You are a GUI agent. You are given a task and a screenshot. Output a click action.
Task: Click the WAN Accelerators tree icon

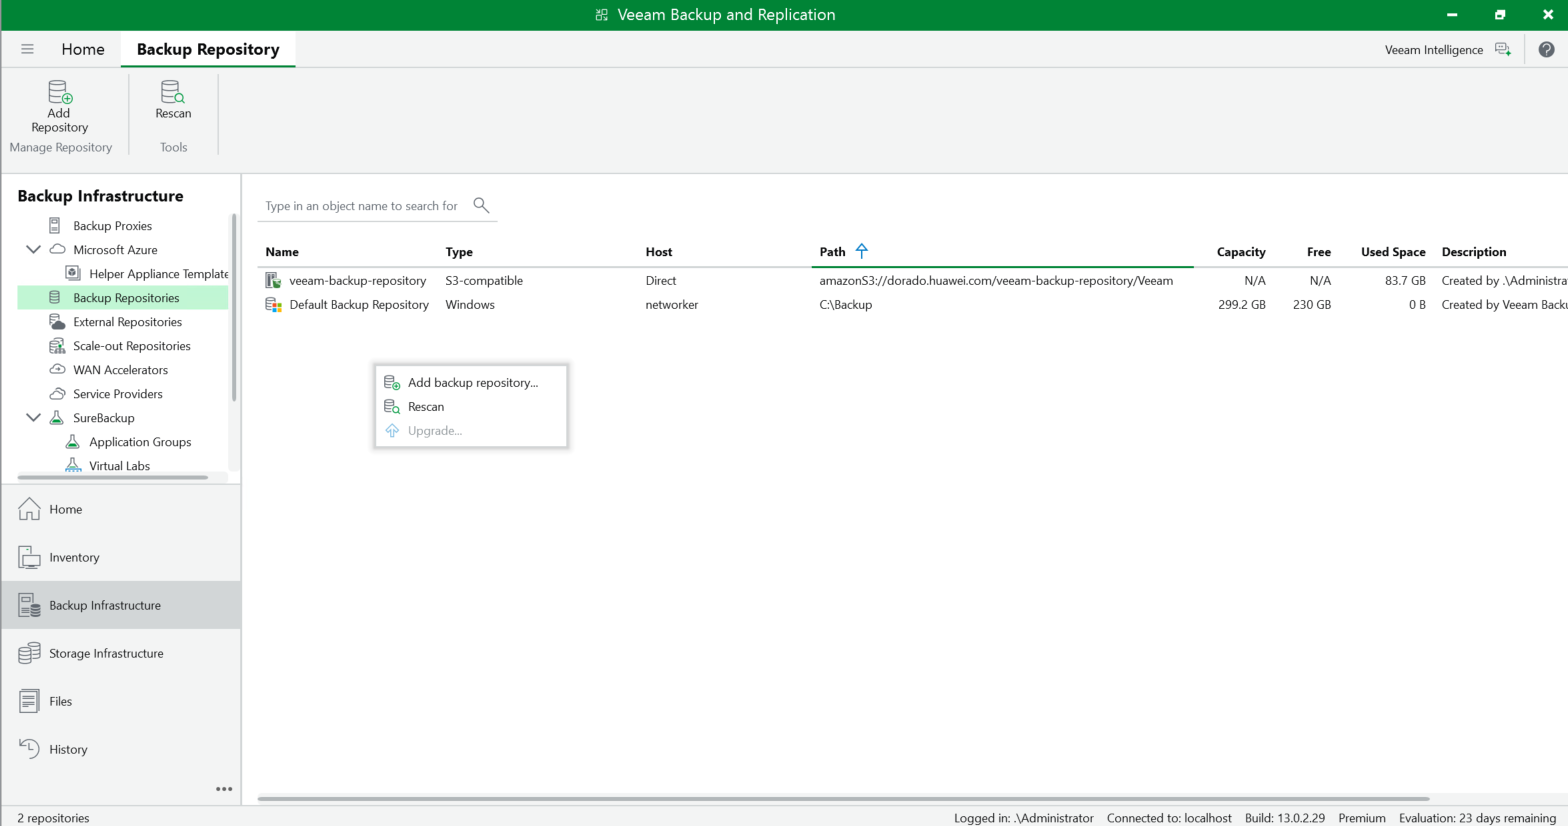[x=58, y=370]
